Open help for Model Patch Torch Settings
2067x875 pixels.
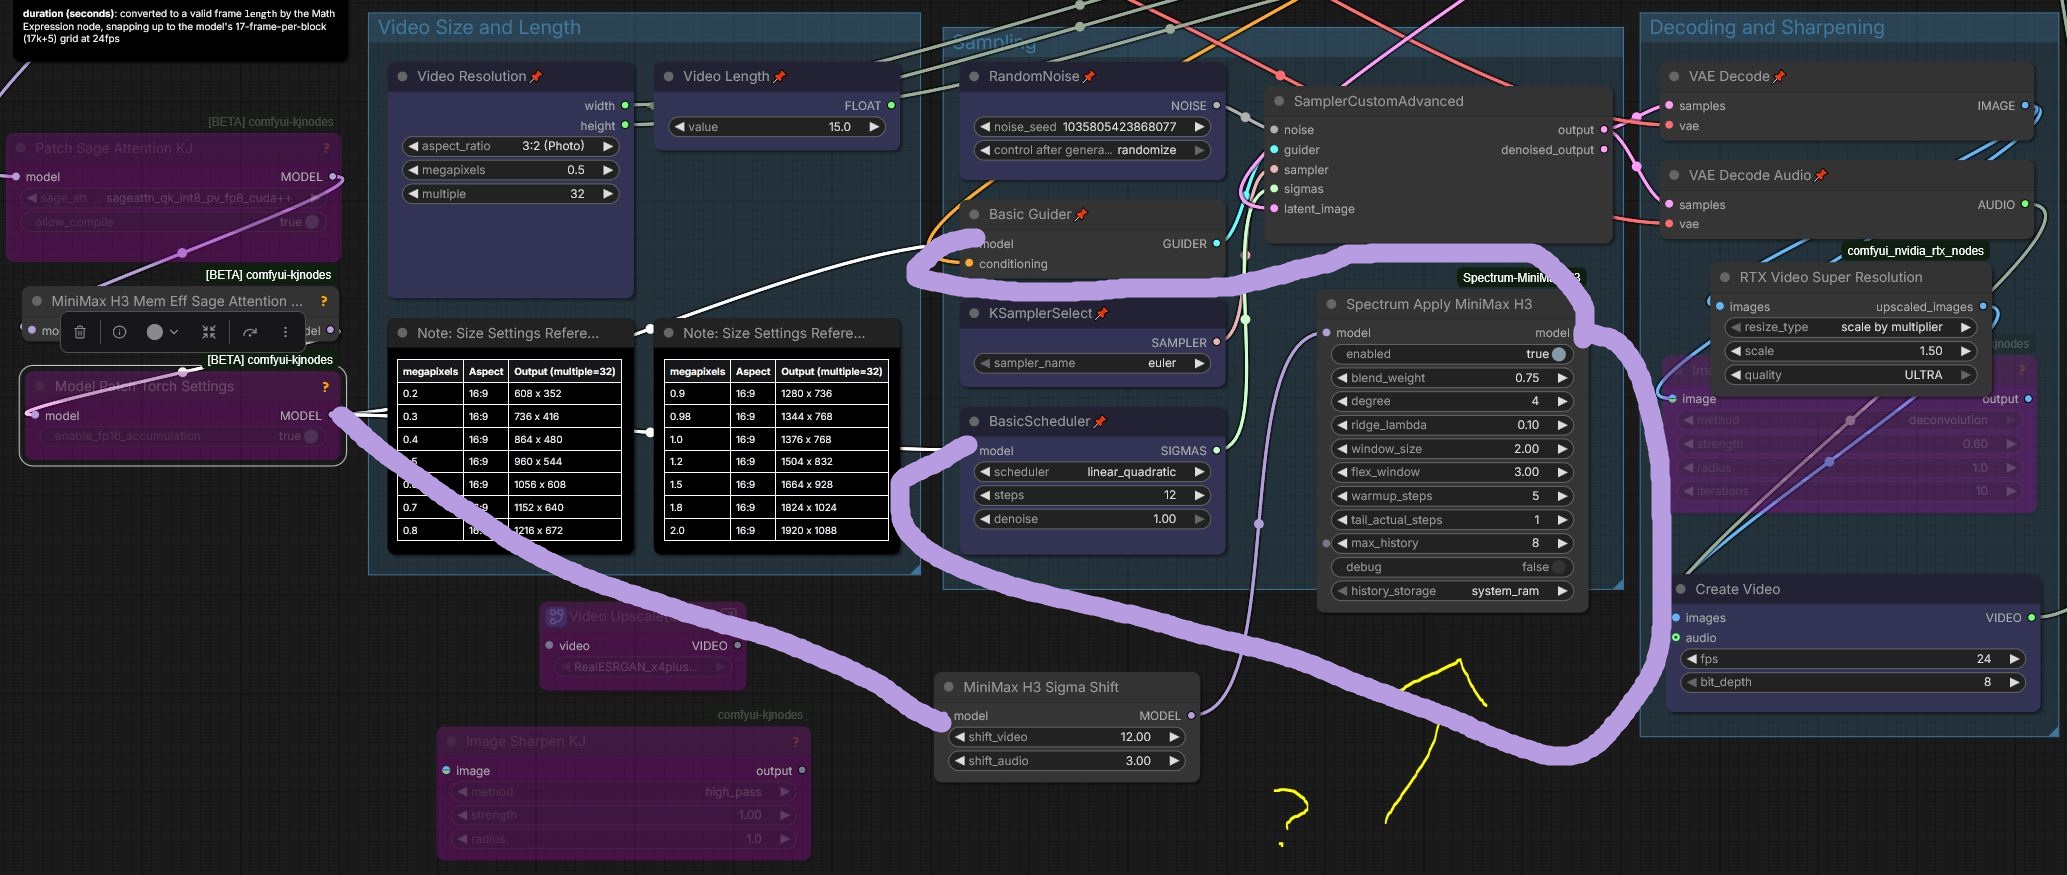[x=325, y=387]
